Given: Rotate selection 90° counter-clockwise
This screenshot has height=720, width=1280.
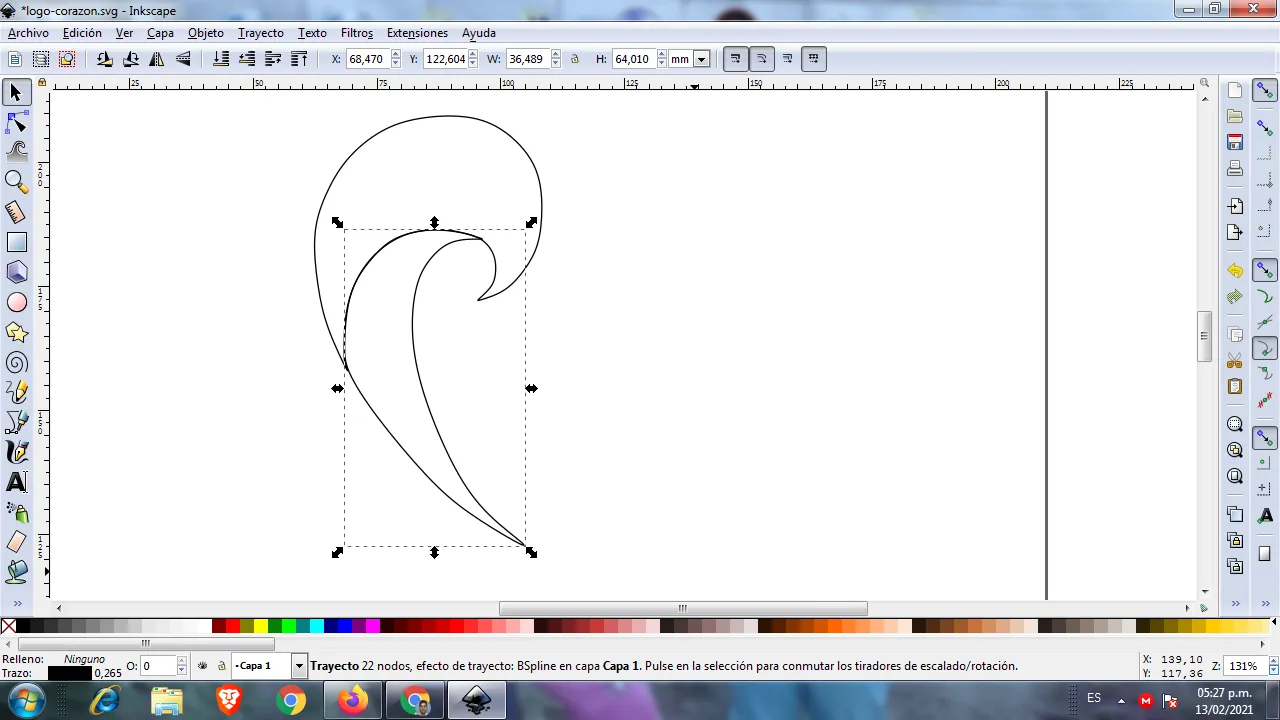Looking at the screenshot, I should [x=104, y=59].
